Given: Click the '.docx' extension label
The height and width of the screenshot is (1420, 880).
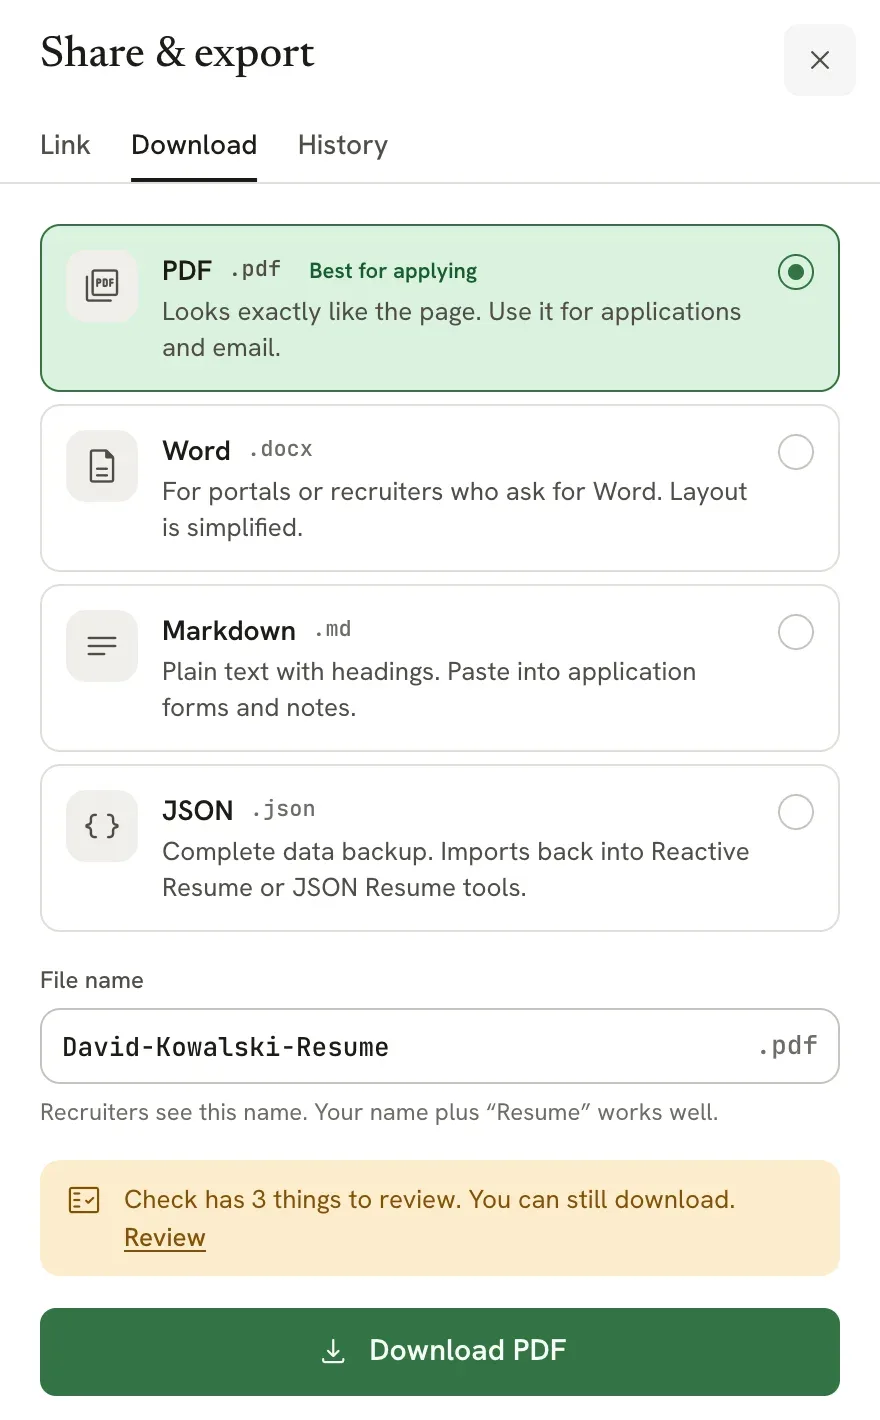Looking at the screenshot, I should click(281, 450).
